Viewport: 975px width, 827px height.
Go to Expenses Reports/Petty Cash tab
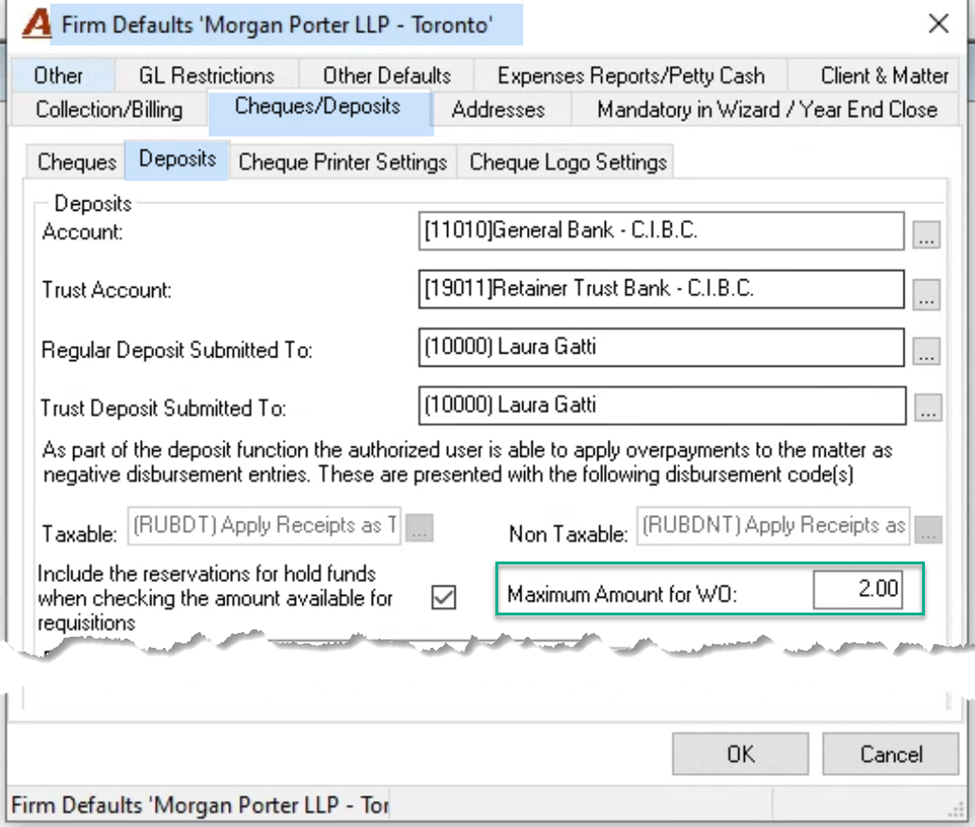click(631, 75)
